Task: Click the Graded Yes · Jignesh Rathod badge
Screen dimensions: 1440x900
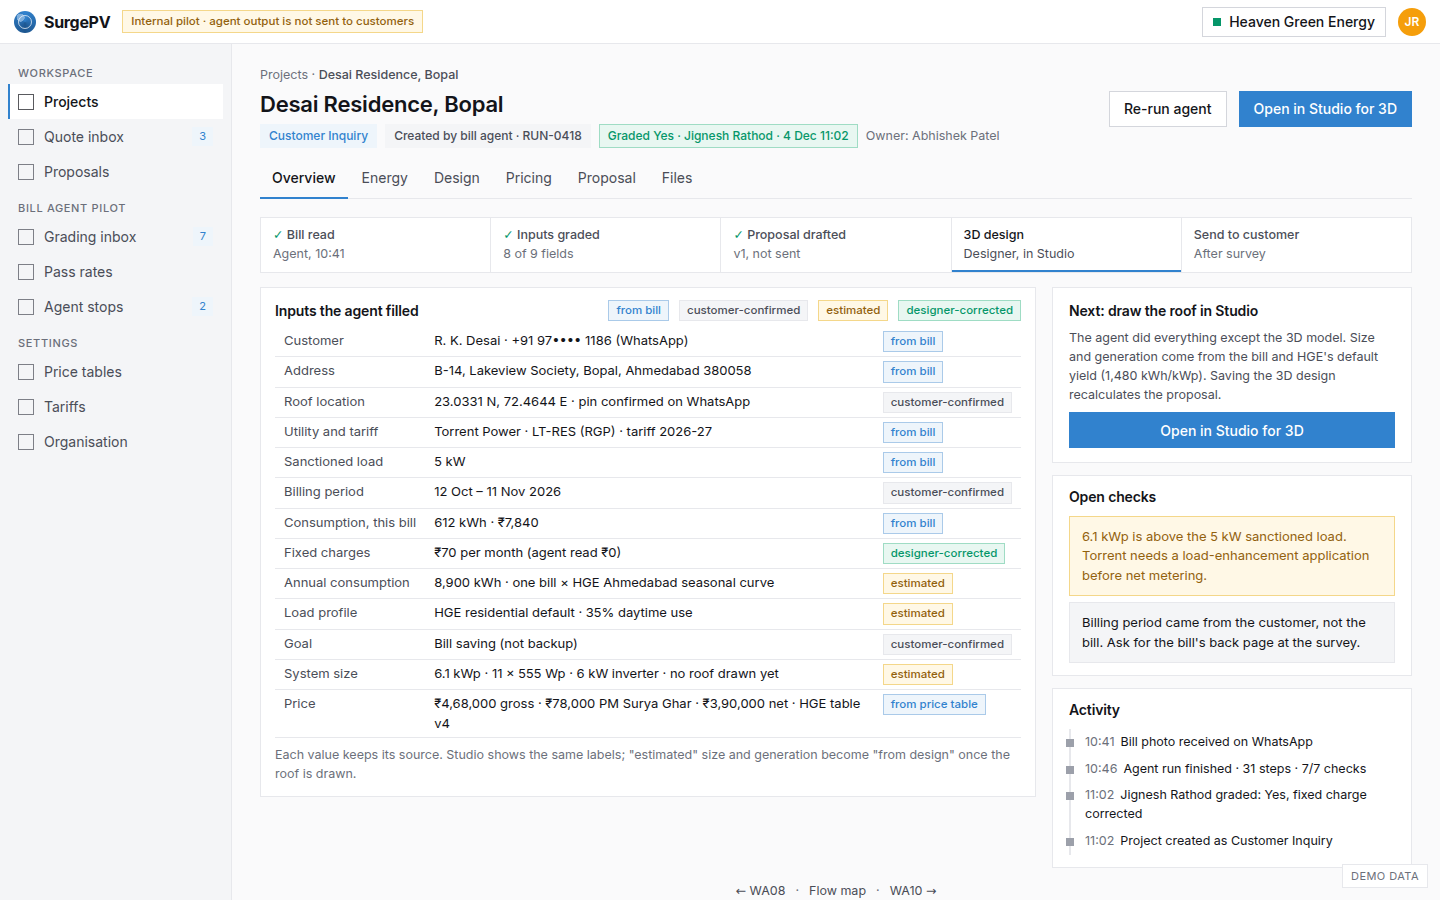Action: coord(728,136)
